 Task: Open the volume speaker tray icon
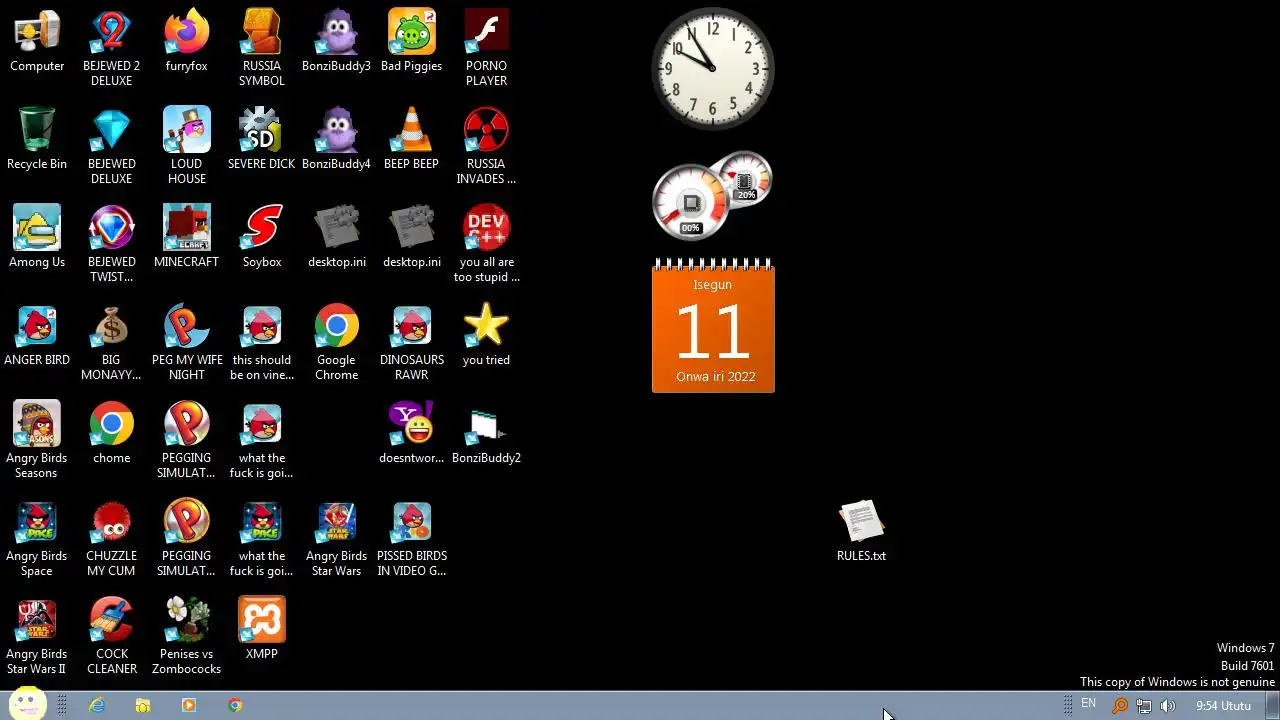tap(1168, 706)
